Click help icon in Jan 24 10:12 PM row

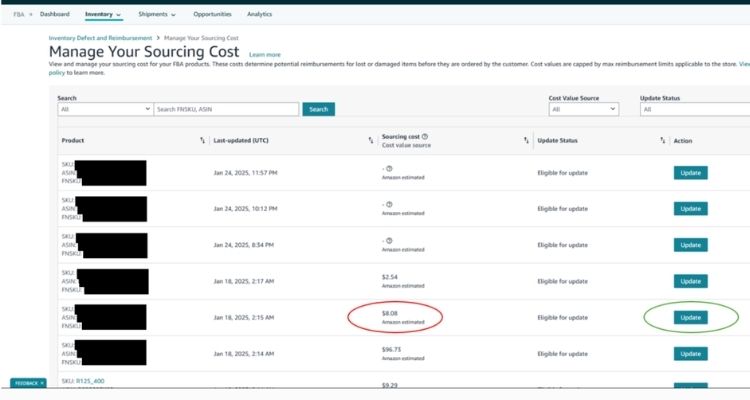tap(388, 204)
